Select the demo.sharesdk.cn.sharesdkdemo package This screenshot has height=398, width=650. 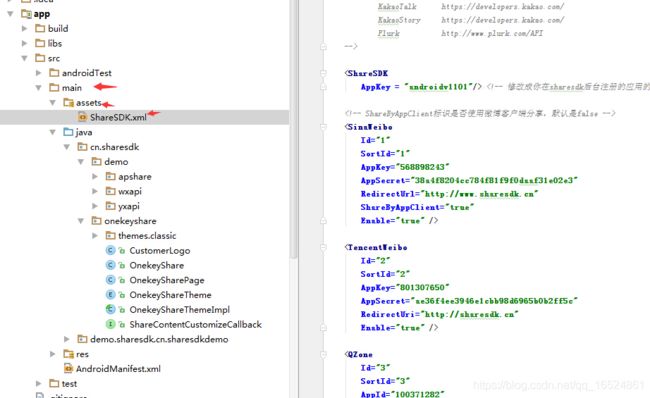(159, 339)
